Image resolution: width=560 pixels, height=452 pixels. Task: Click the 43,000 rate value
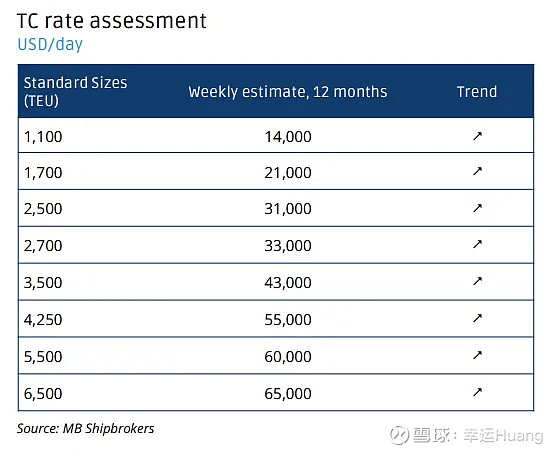[x=288, y=283]
